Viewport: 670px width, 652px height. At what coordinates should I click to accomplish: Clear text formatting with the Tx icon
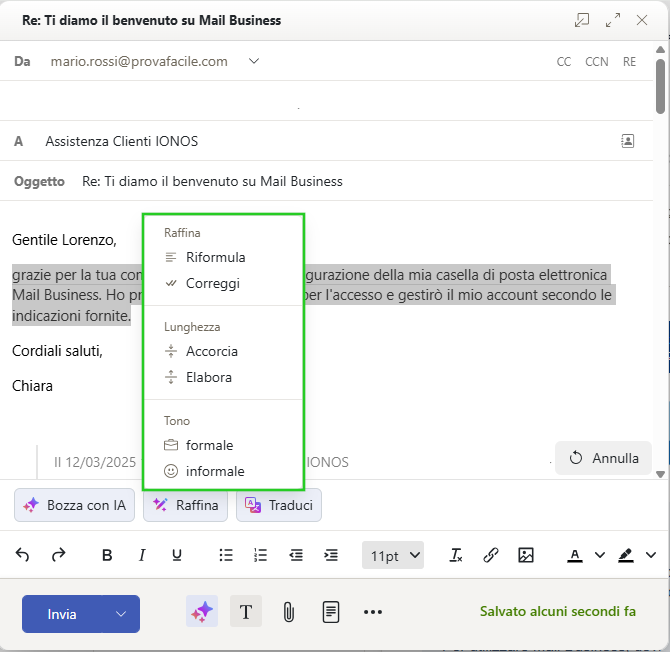[456, 555]
